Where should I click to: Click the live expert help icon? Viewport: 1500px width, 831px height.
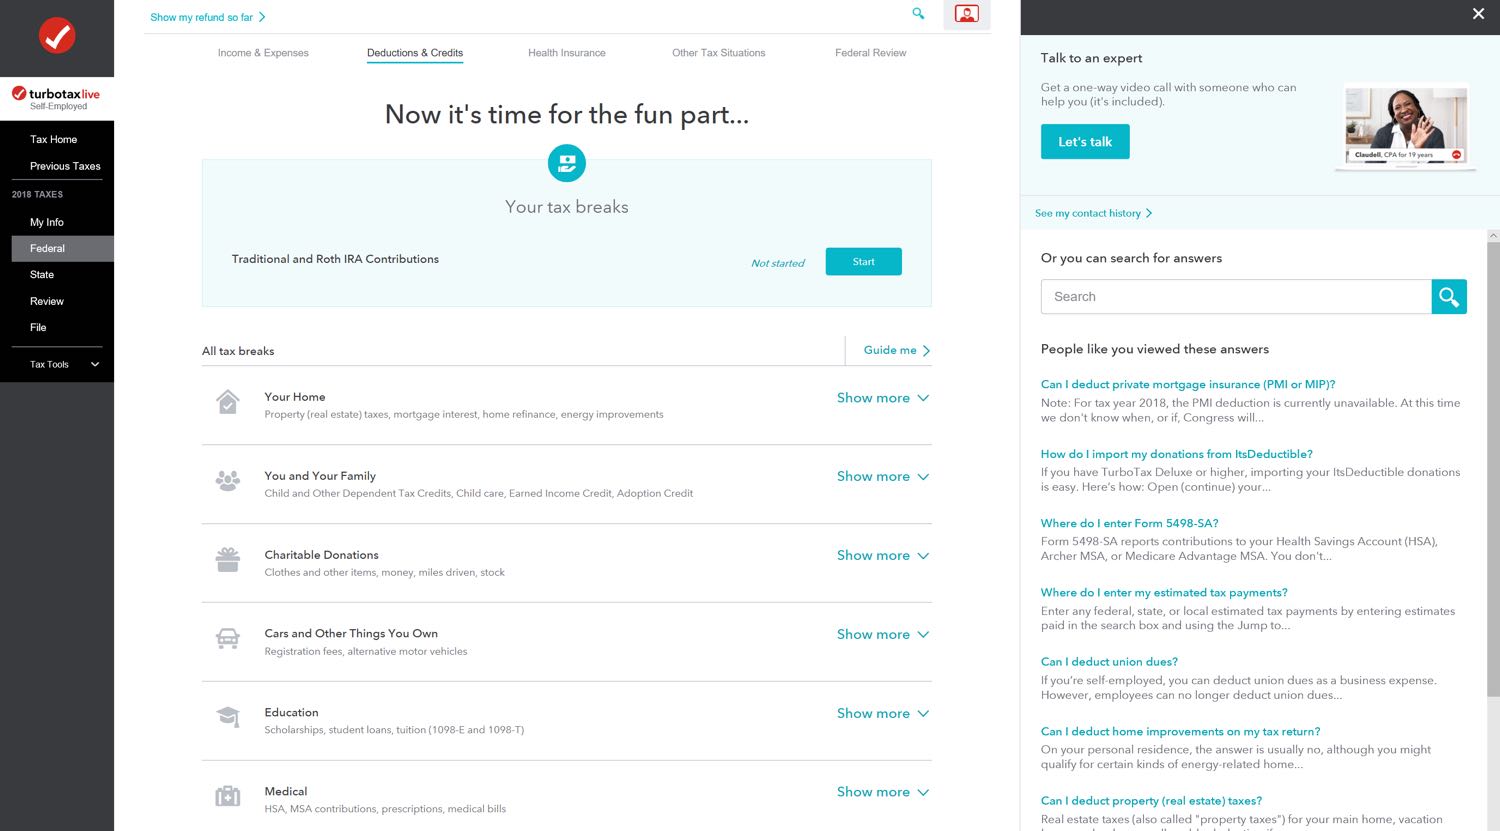point(966,14)
